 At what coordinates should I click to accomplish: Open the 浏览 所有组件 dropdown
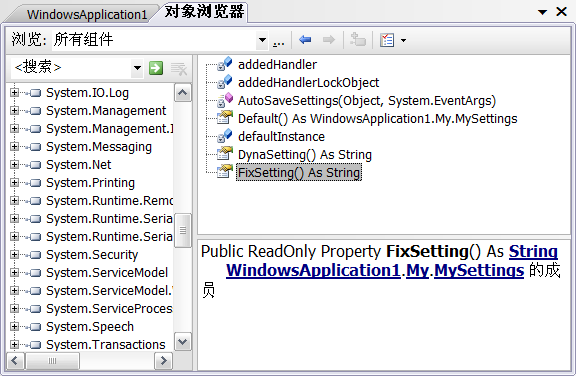tap(262, 40)
